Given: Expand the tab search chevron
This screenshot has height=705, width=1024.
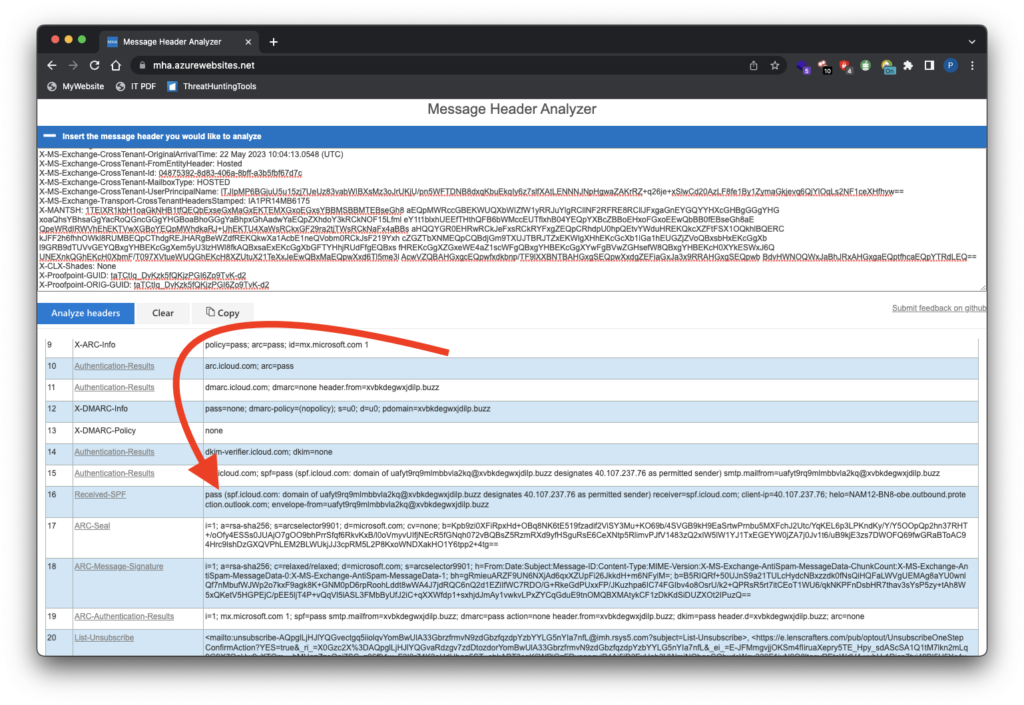Looking at the screenshot, I should tap(971, 42).
